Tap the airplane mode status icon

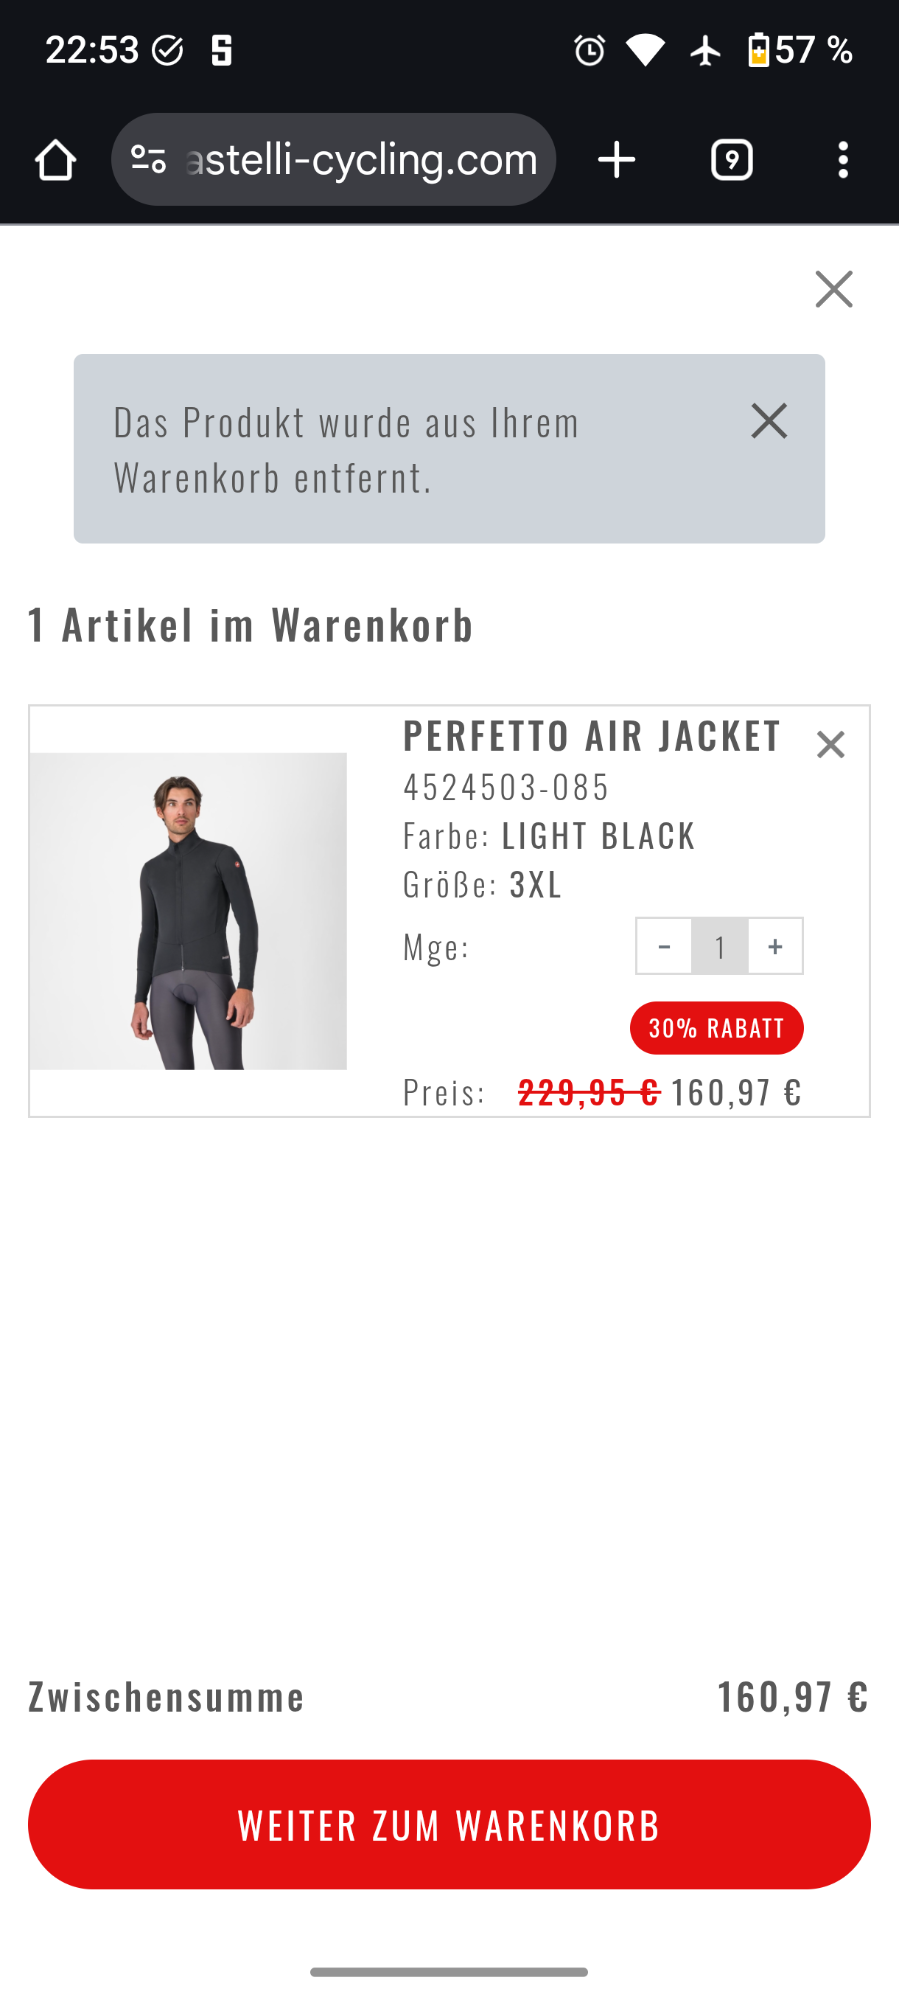[x=706, y=50]
